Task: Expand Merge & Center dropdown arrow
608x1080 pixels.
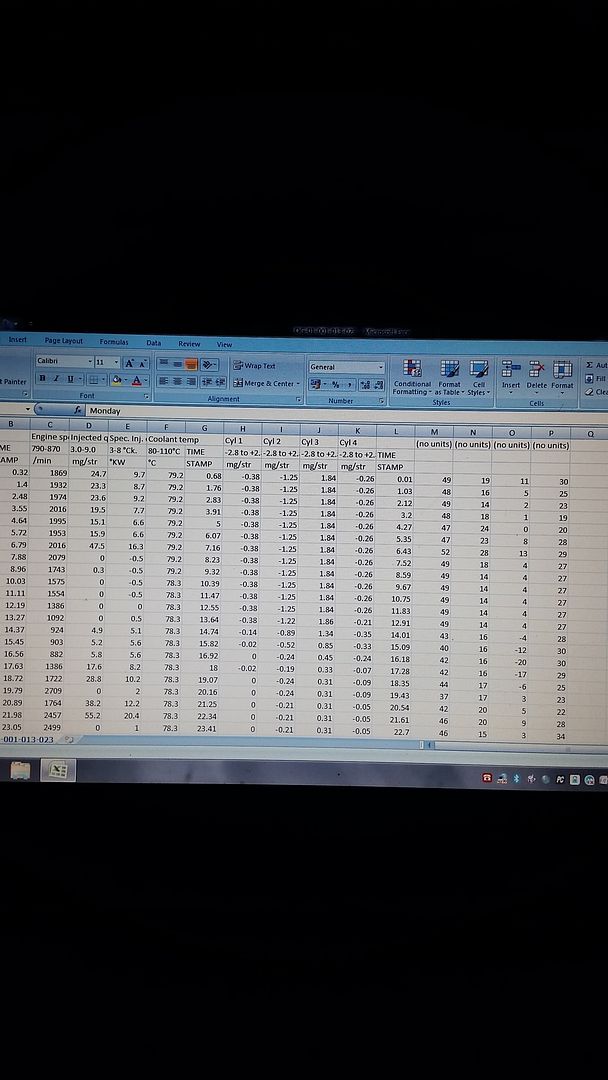Action: click(298, 384)
